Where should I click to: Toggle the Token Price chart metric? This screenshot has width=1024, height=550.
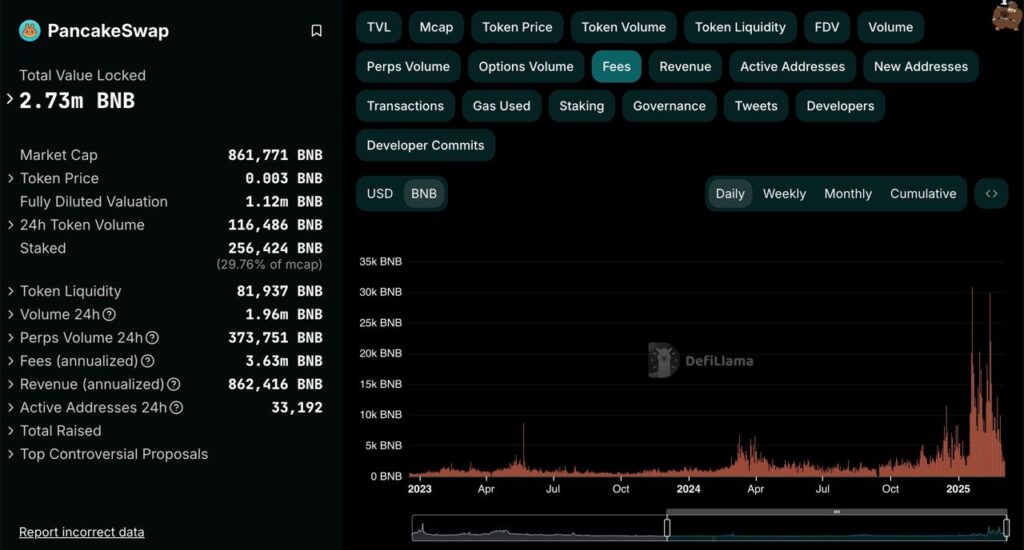517,27
